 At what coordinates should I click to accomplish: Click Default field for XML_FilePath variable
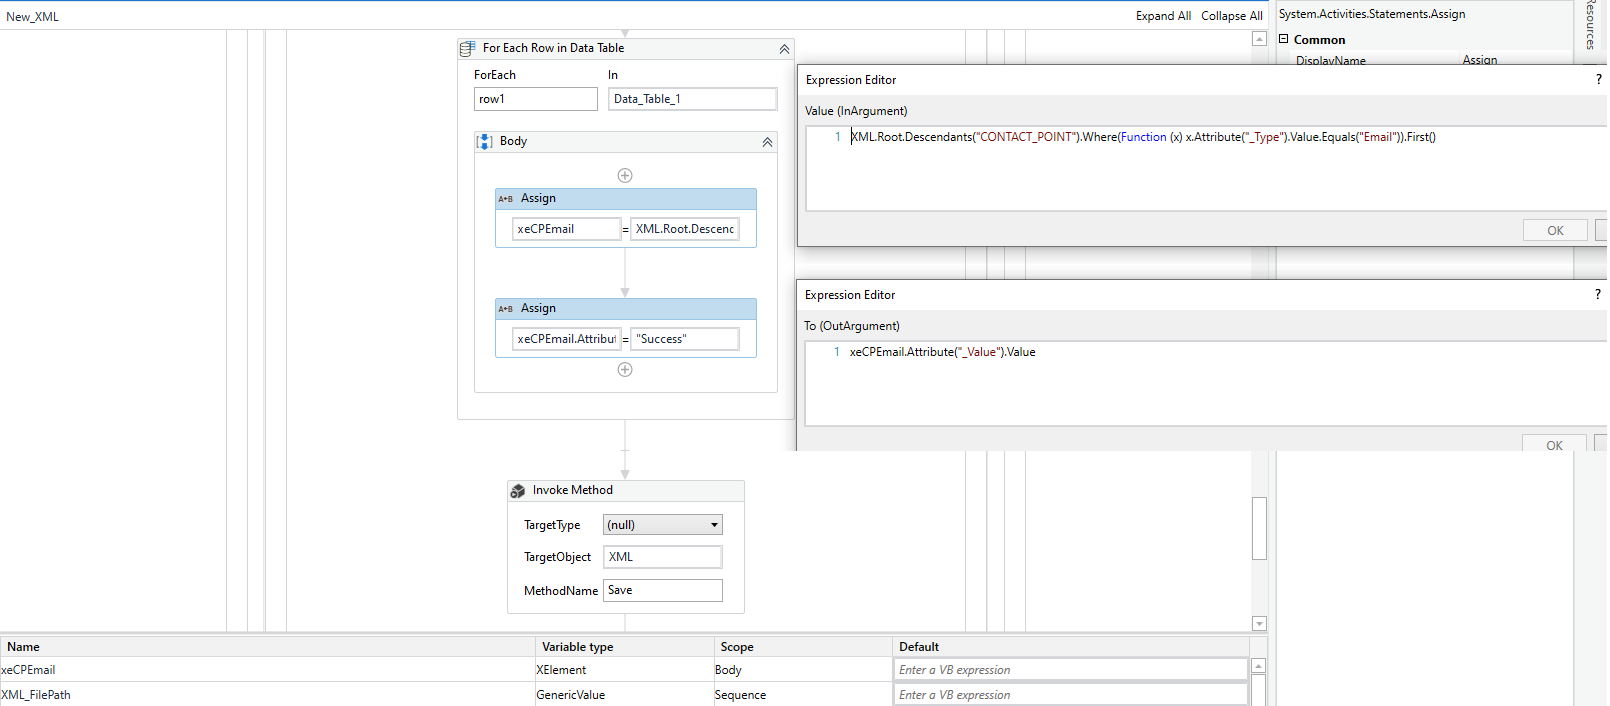click(x=1071, y=695)
